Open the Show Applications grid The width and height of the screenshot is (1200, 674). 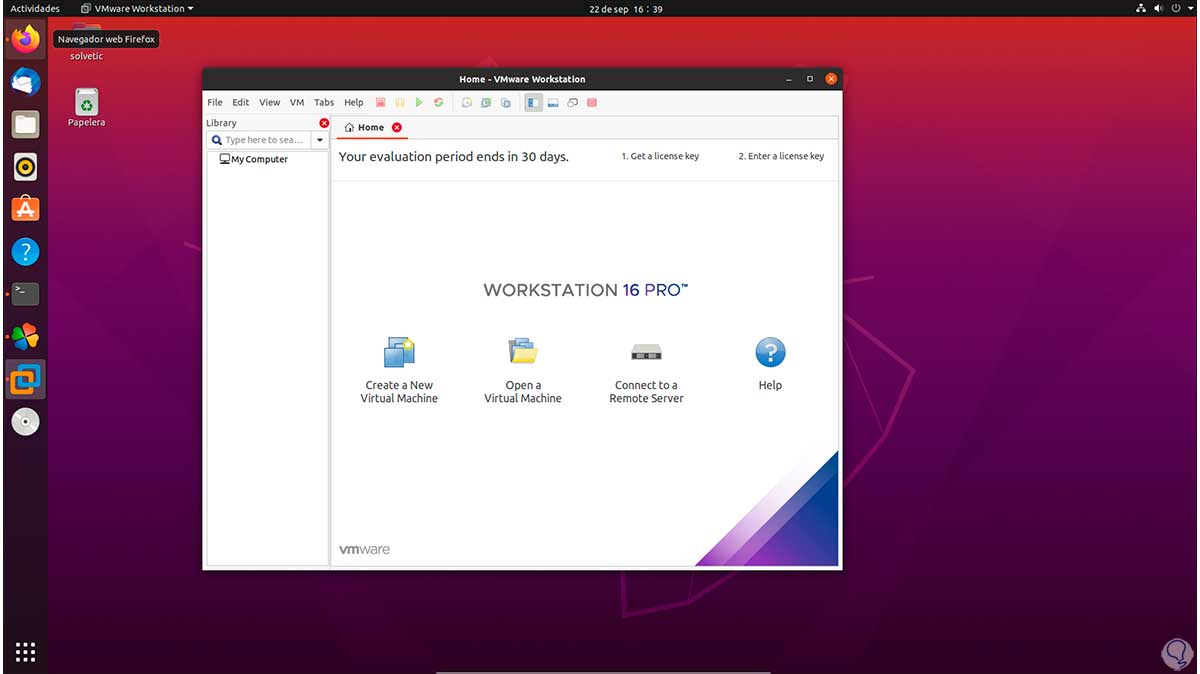(x=25, y=652)
